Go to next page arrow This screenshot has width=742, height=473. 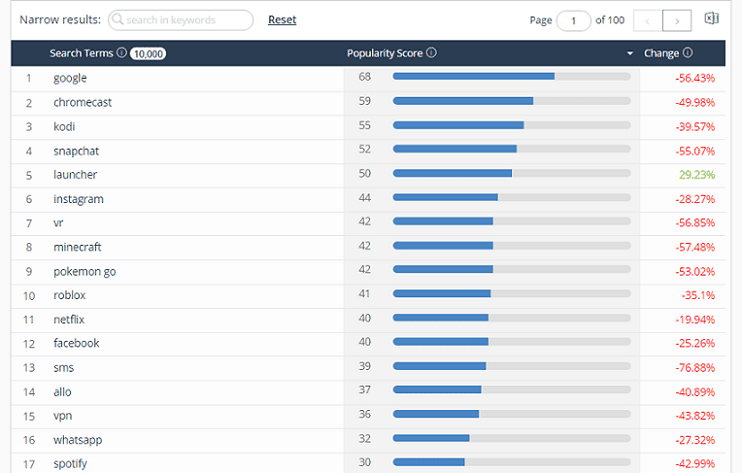tap(677, 21)
